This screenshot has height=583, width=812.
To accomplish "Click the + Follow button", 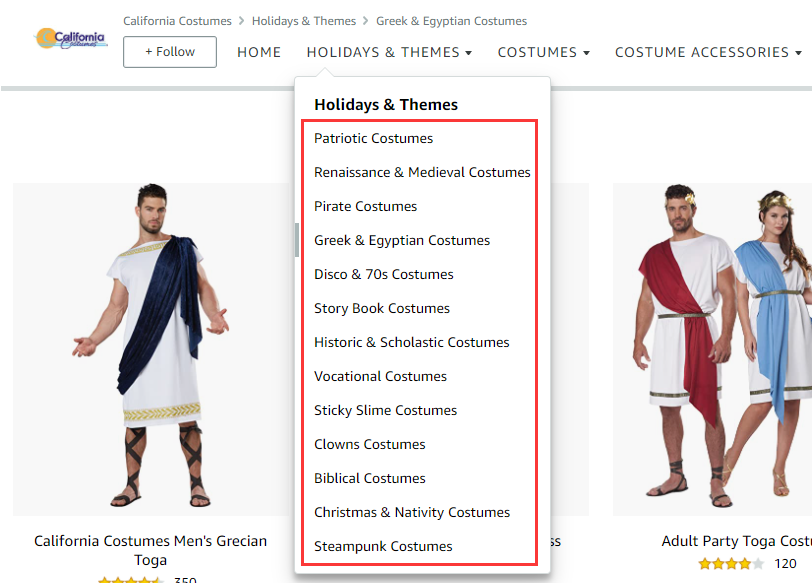I will tap(170, 52).
